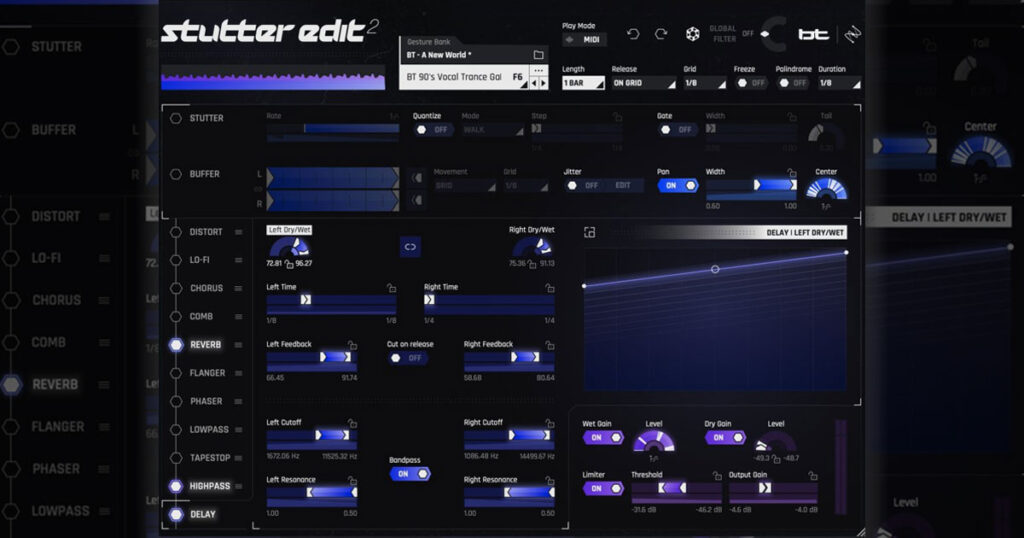Image resolution: width=1024 pixels, height=538 pixels.
Task: Toggle the Freeze switch
Action: pyautogui.click(x=750, y=83)
